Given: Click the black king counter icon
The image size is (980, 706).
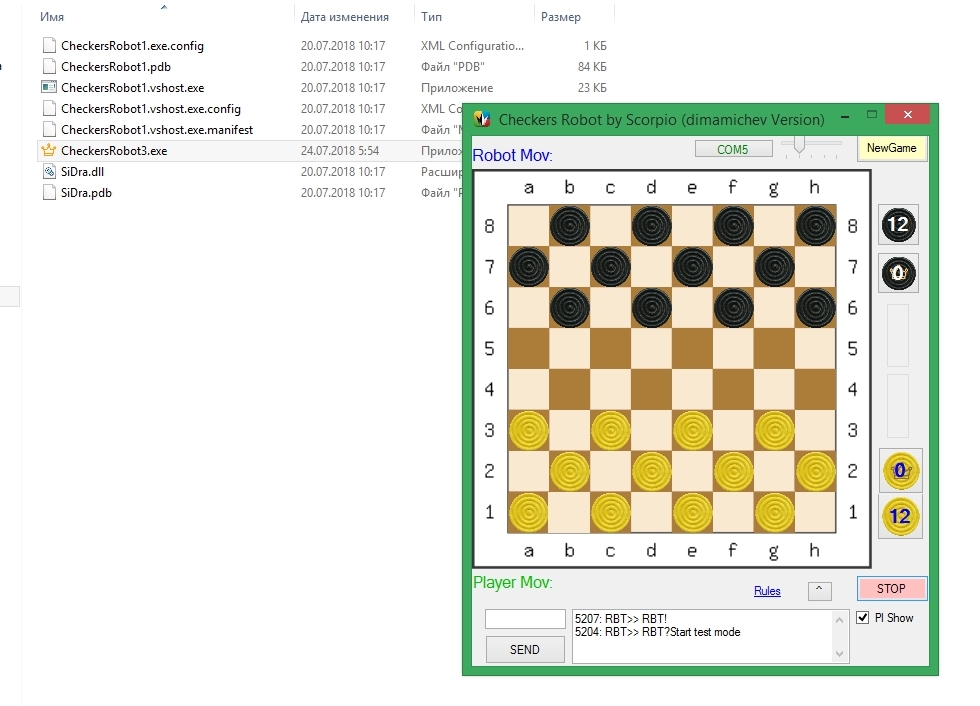Looking at the screenshot, I should [898, 272].
